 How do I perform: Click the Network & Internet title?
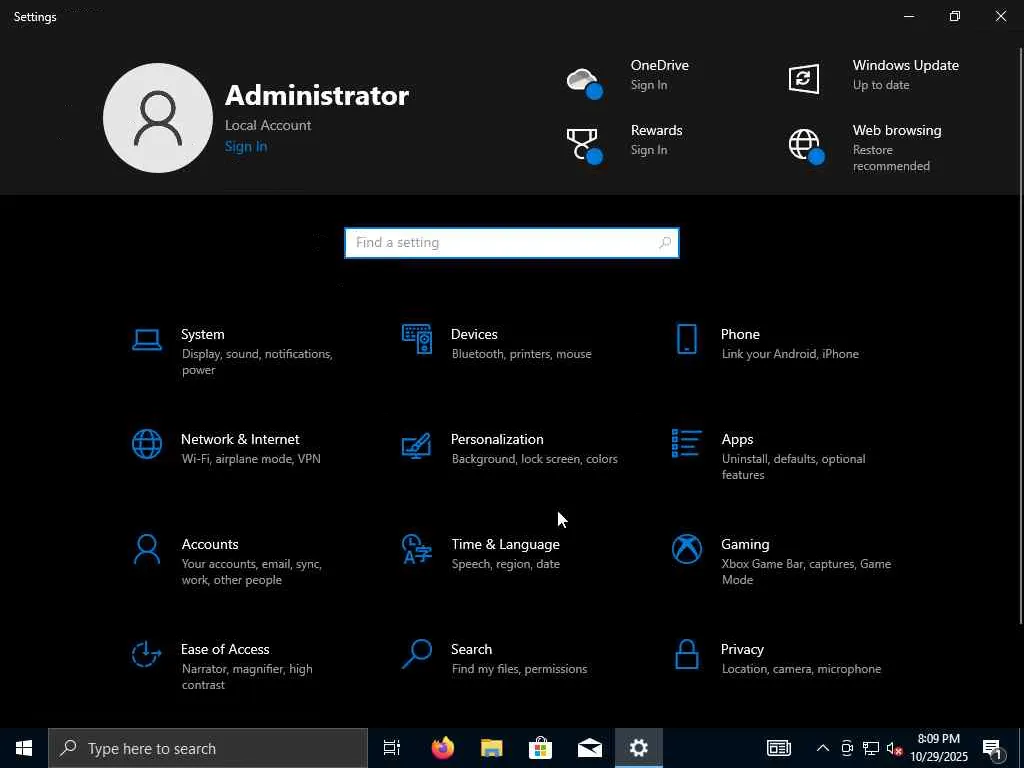tap(240, 439)
